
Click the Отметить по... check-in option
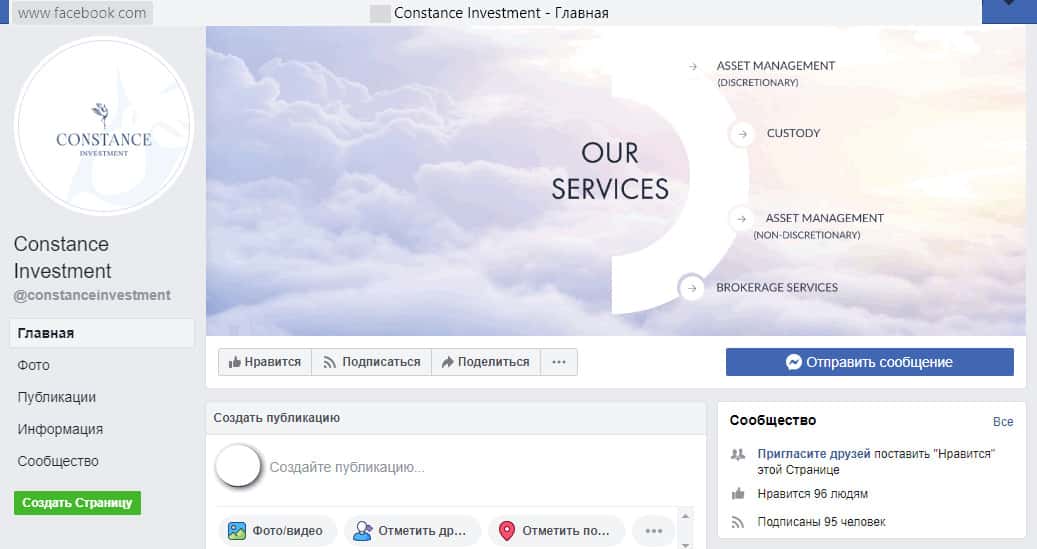click(x=556, y=530)
